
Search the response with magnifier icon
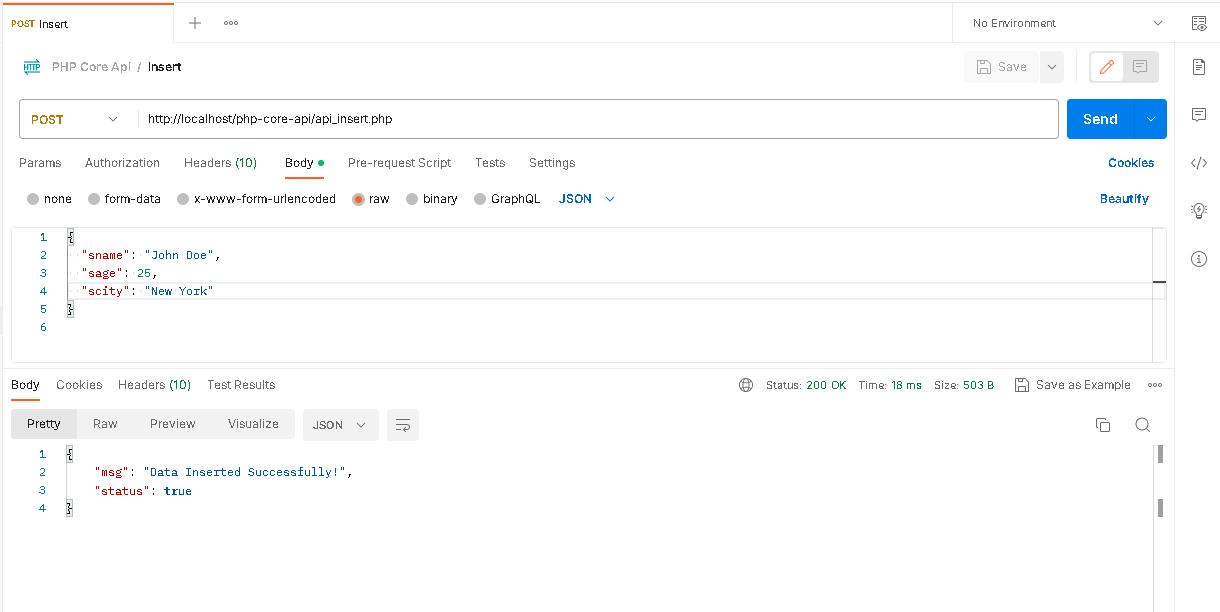pos(1142,425)
